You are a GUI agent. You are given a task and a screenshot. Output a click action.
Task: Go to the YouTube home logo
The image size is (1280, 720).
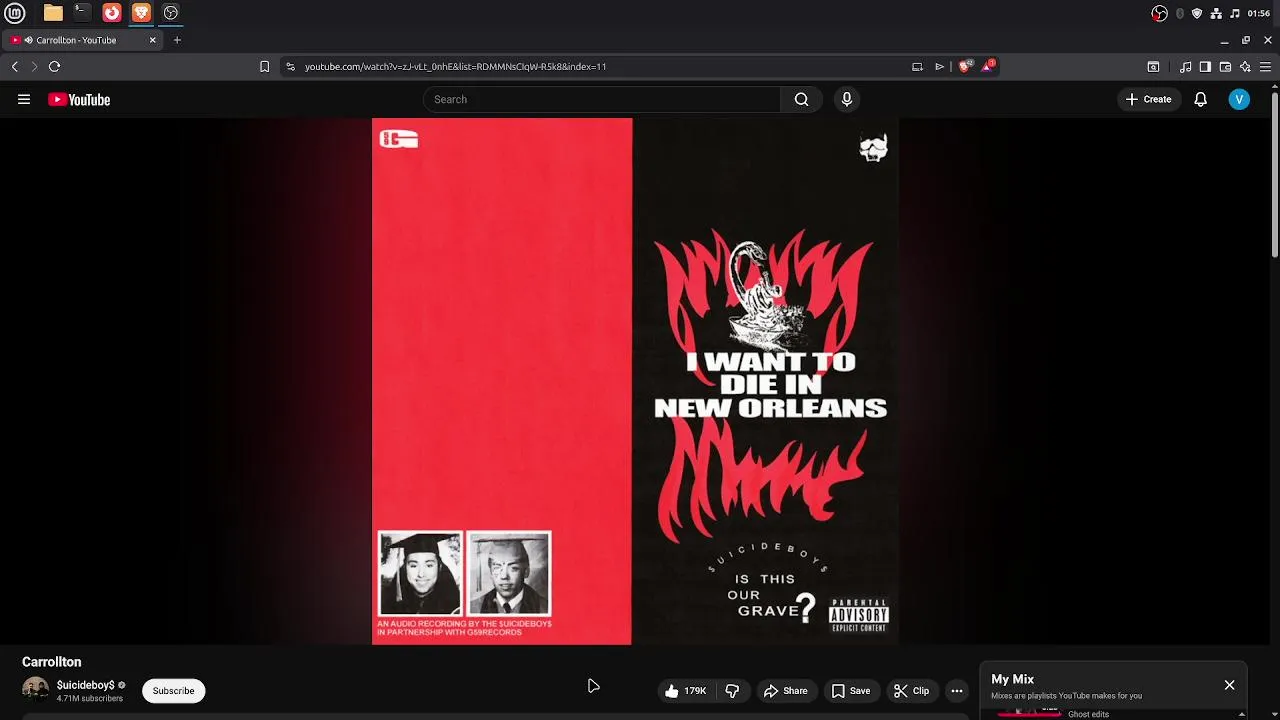[79, 99]
